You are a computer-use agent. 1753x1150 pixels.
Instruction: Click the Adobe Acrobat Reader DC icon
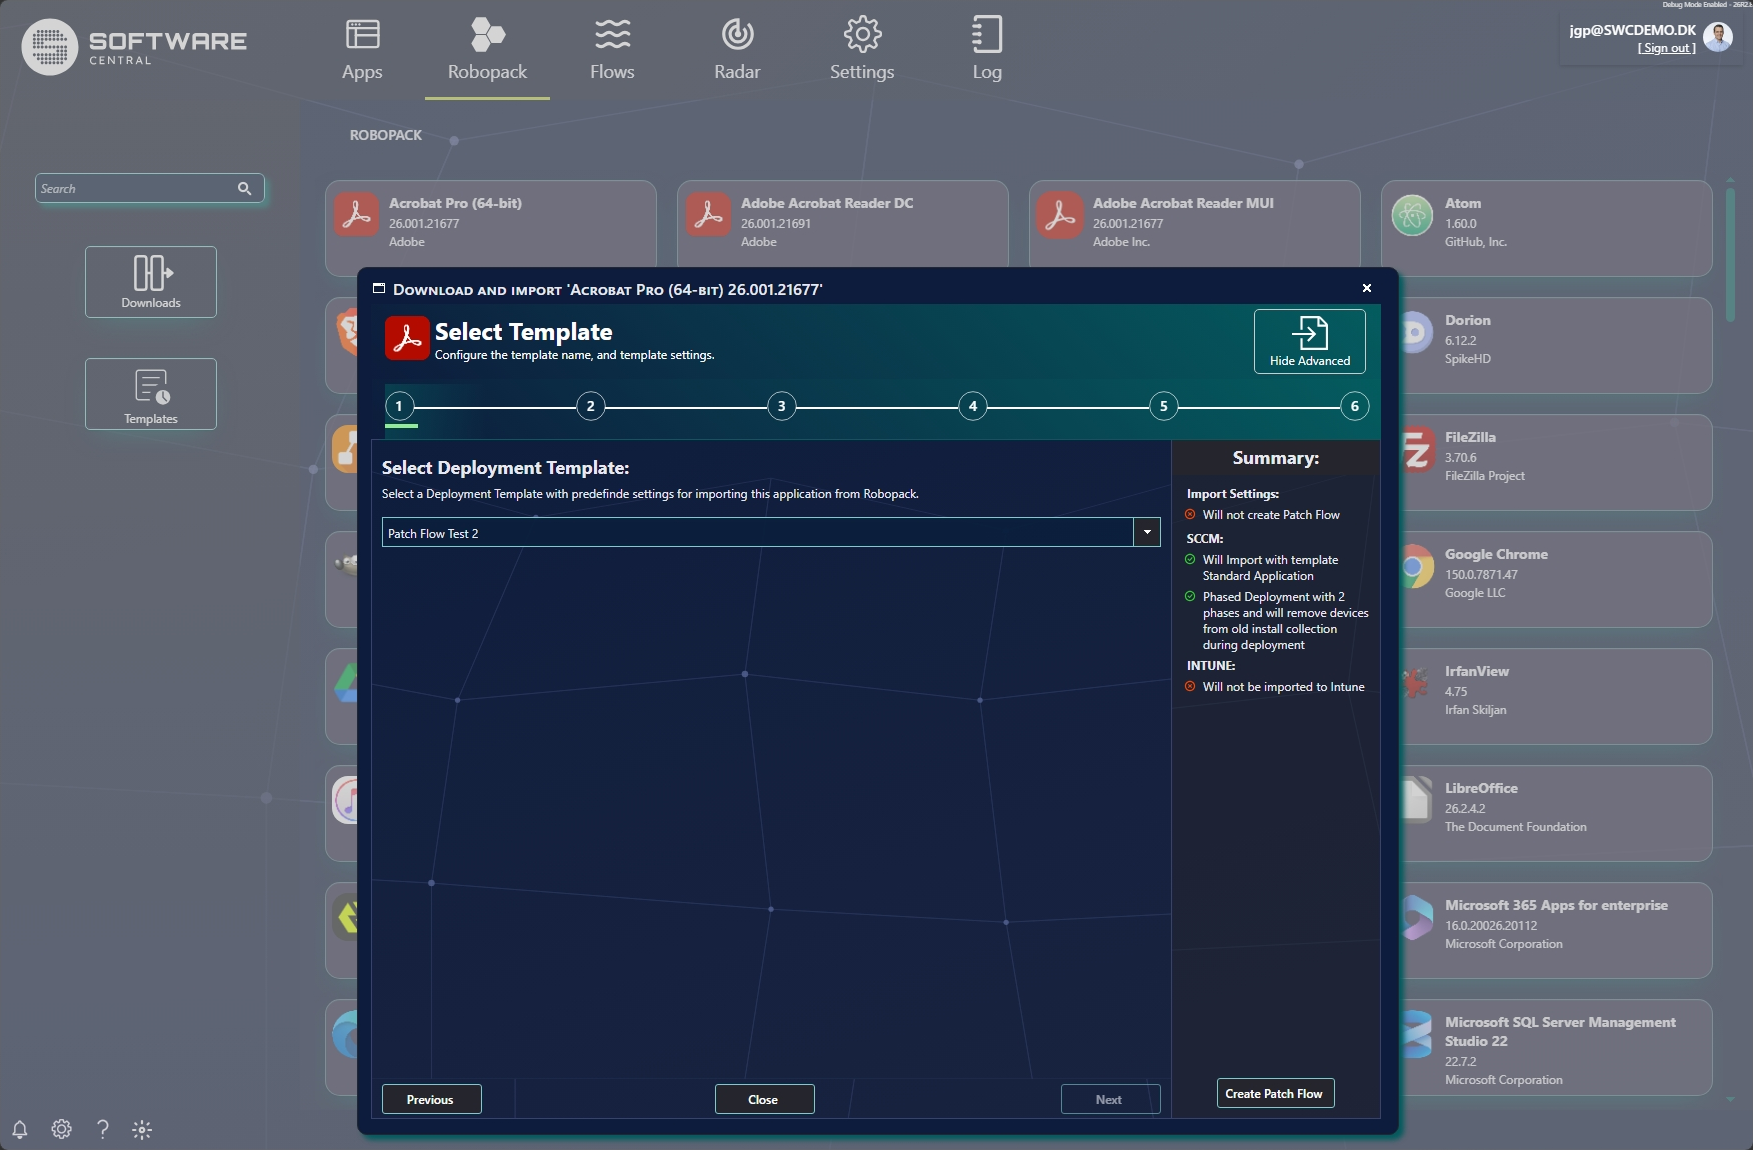click(709, 215)
